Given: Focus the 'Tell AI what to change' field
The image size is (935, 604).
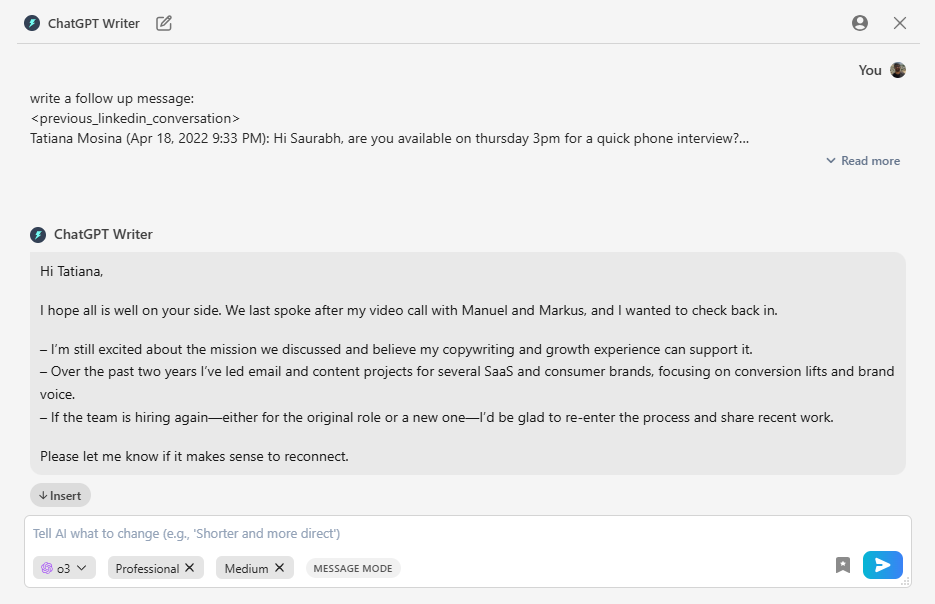Looking at the screenshot, I should [468, 534].
